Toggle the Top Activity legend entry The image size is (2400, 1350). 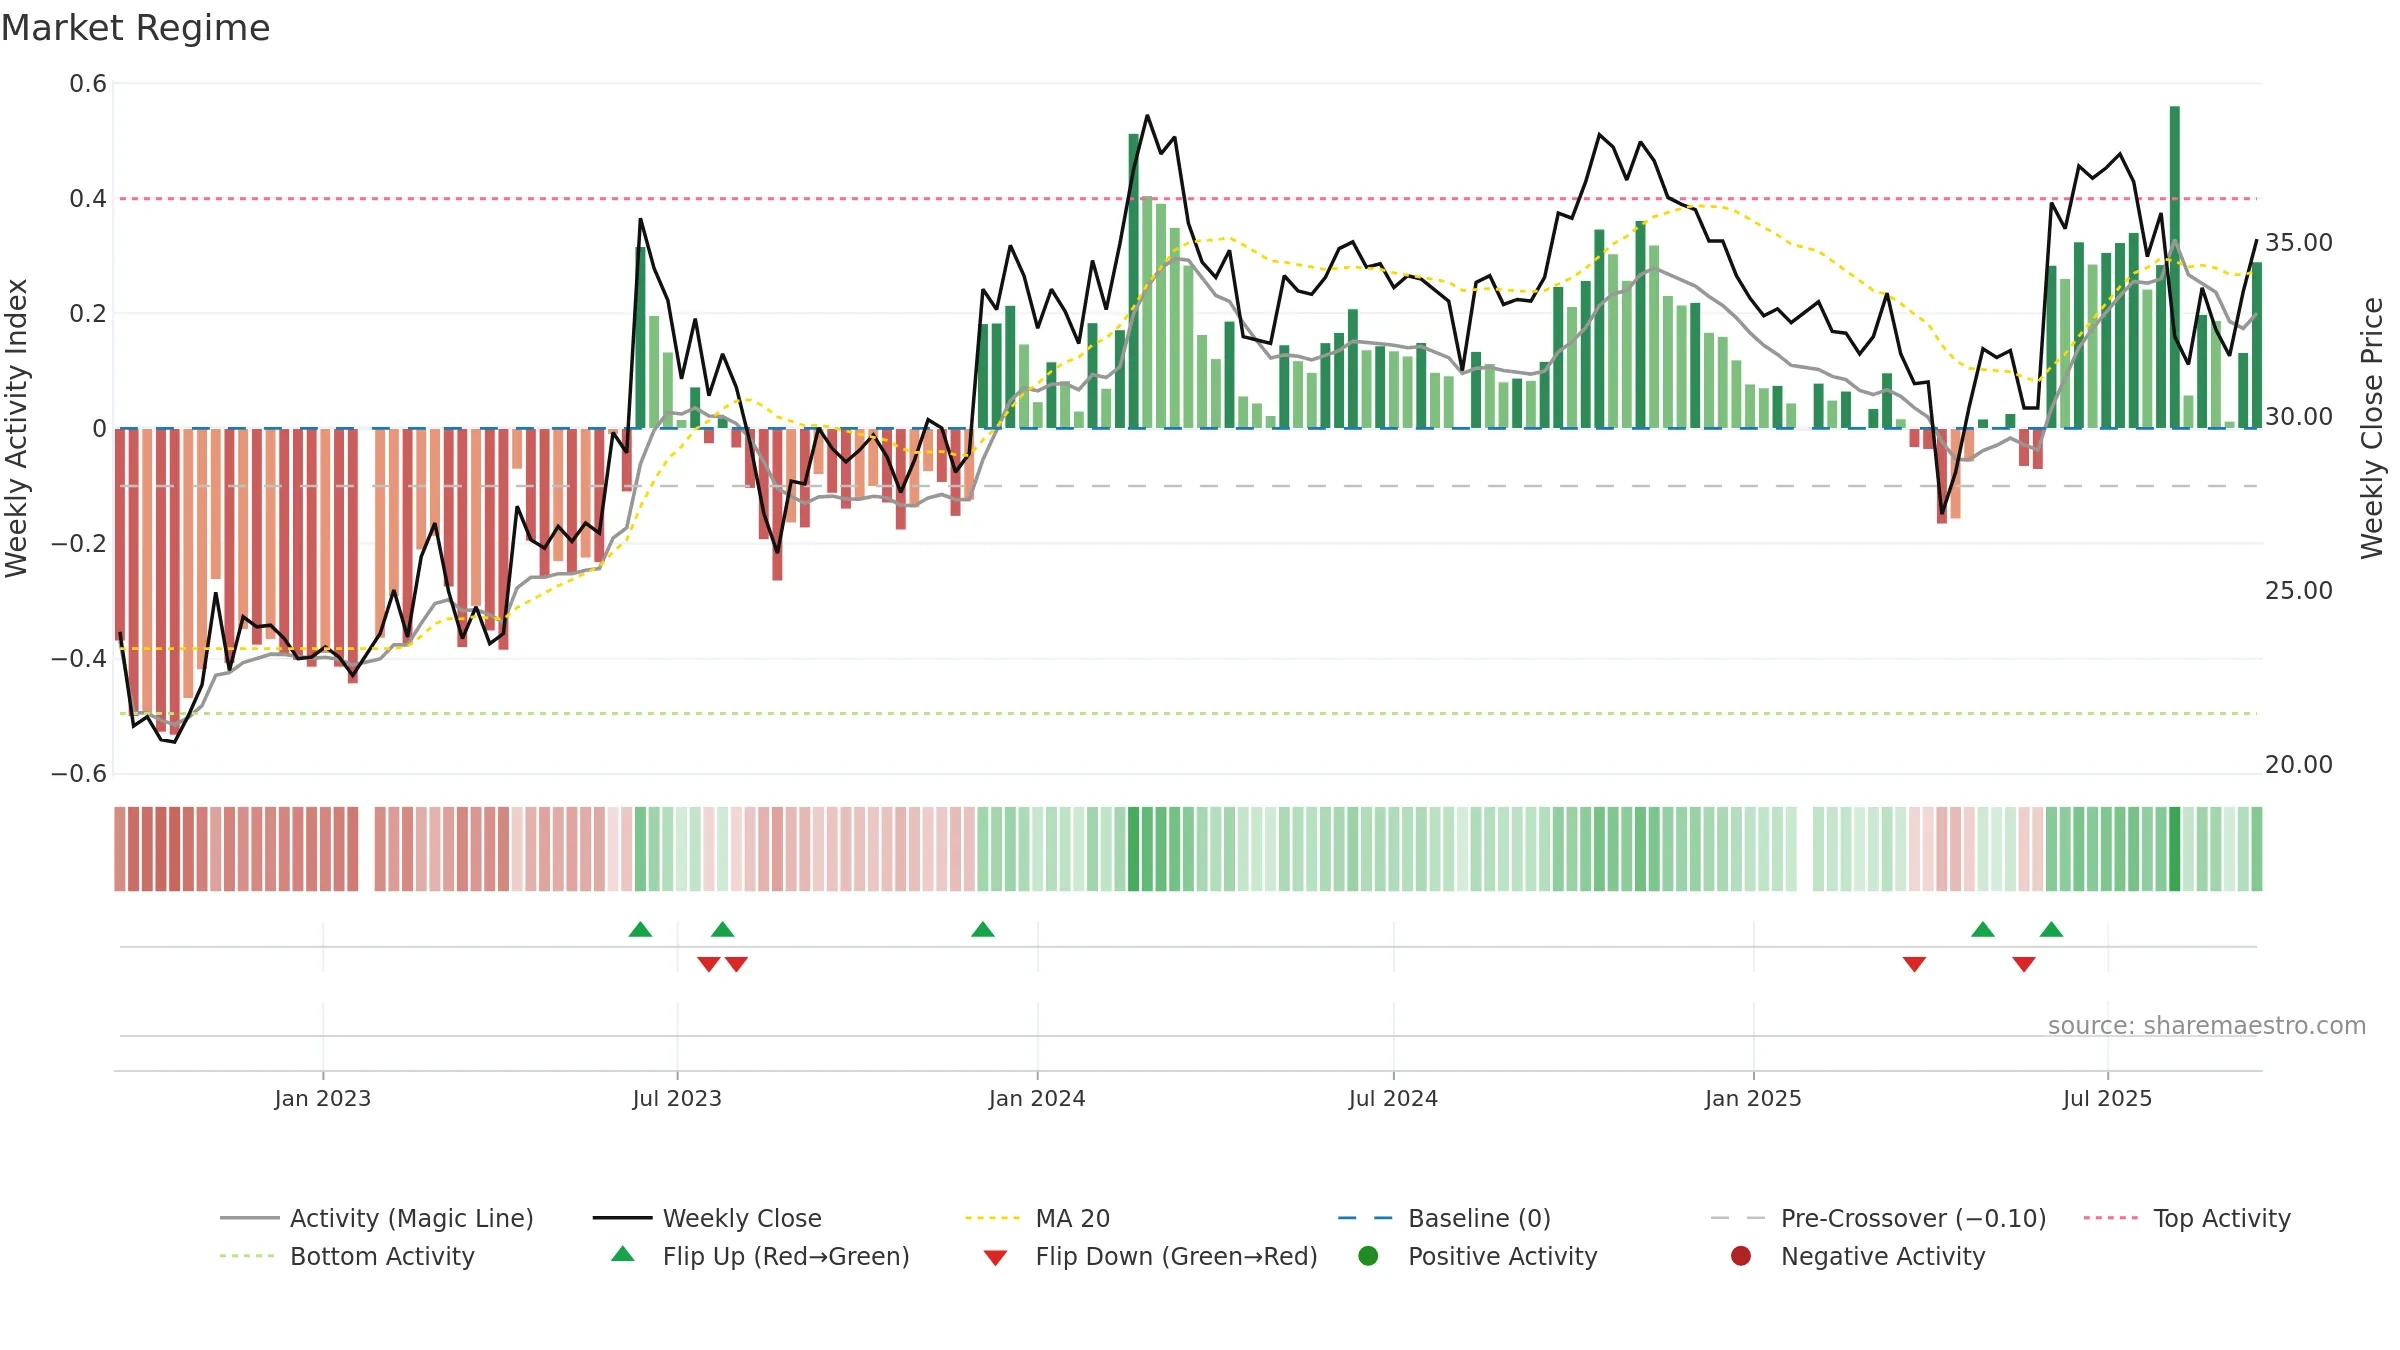coord(2187,1218)
